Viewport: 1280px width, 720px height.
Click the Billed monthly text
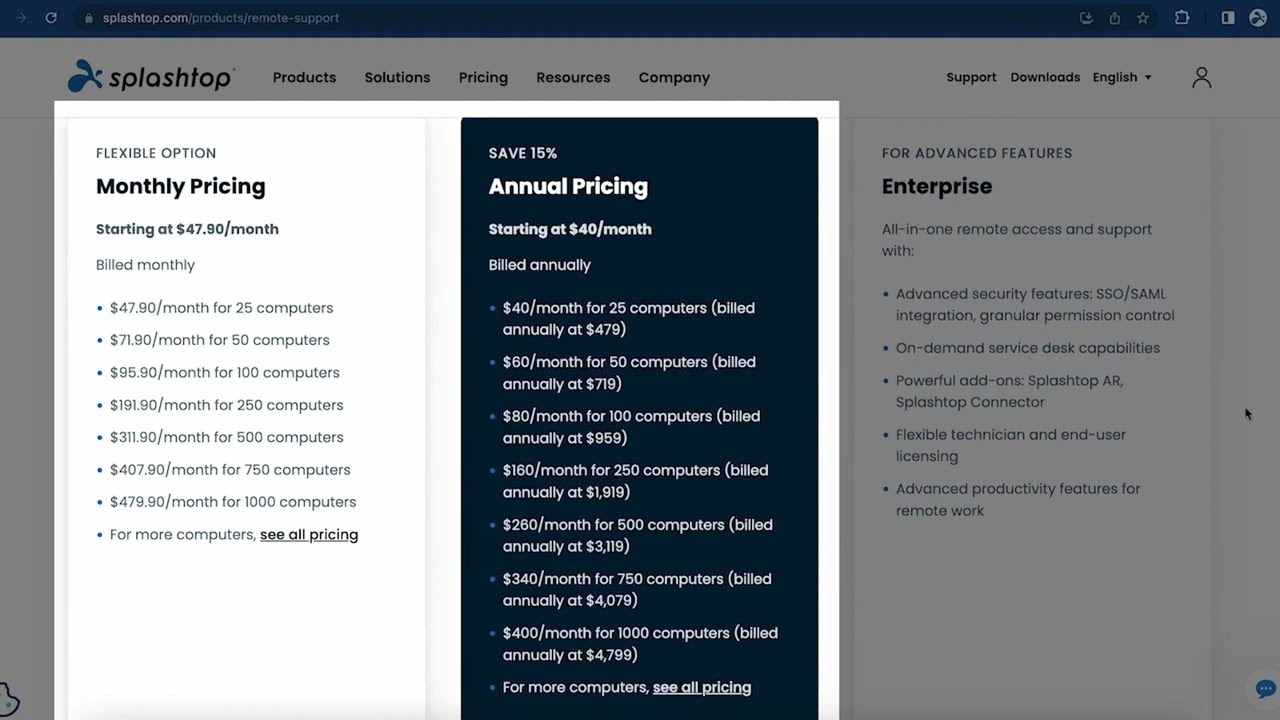[x=145, y=265]
